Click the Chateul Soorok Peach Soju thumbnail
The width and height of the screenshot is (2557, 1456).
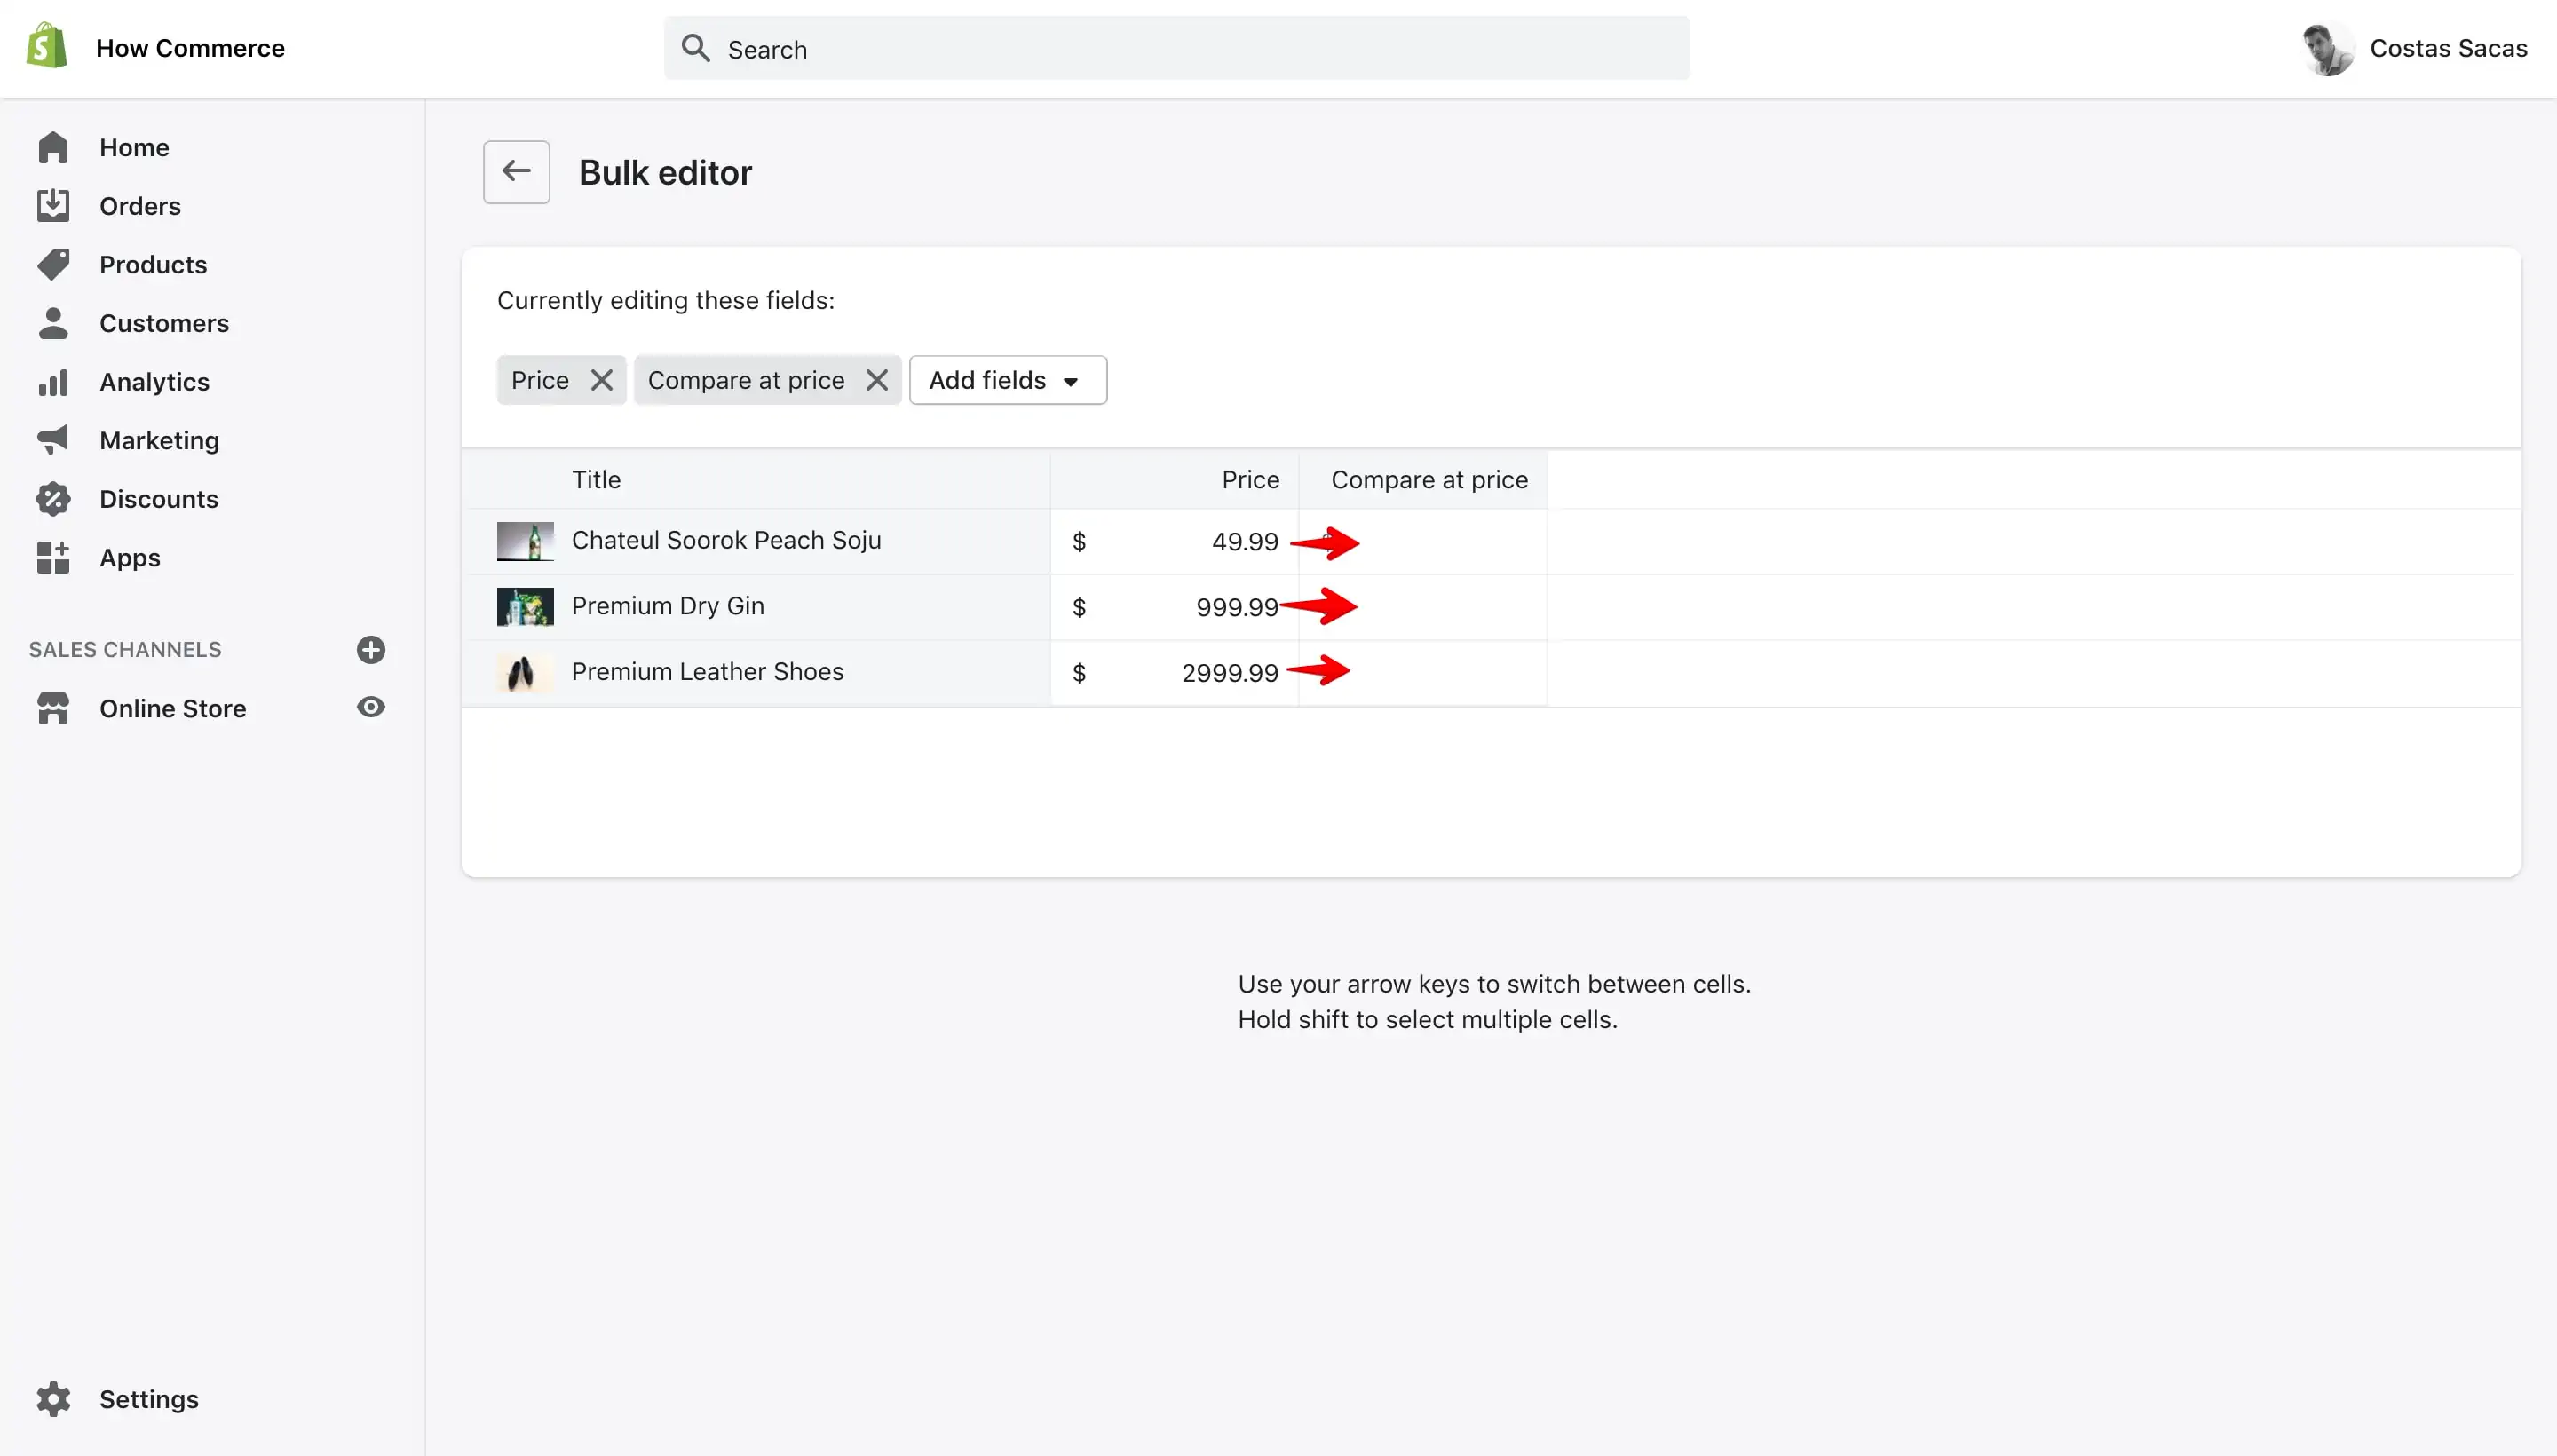[525, 541]
